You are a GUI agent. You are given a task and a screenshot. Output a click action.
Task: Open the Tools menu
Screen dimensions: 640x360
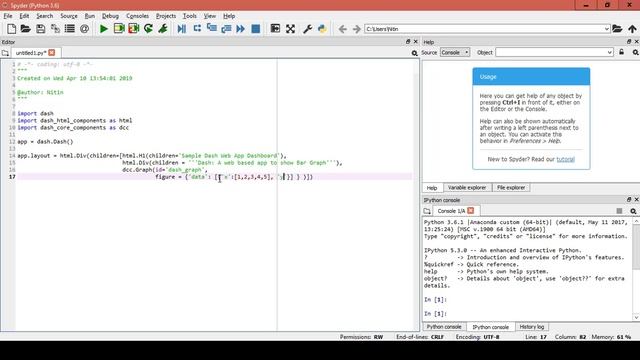pyautogui.click(x=189, y=16)
